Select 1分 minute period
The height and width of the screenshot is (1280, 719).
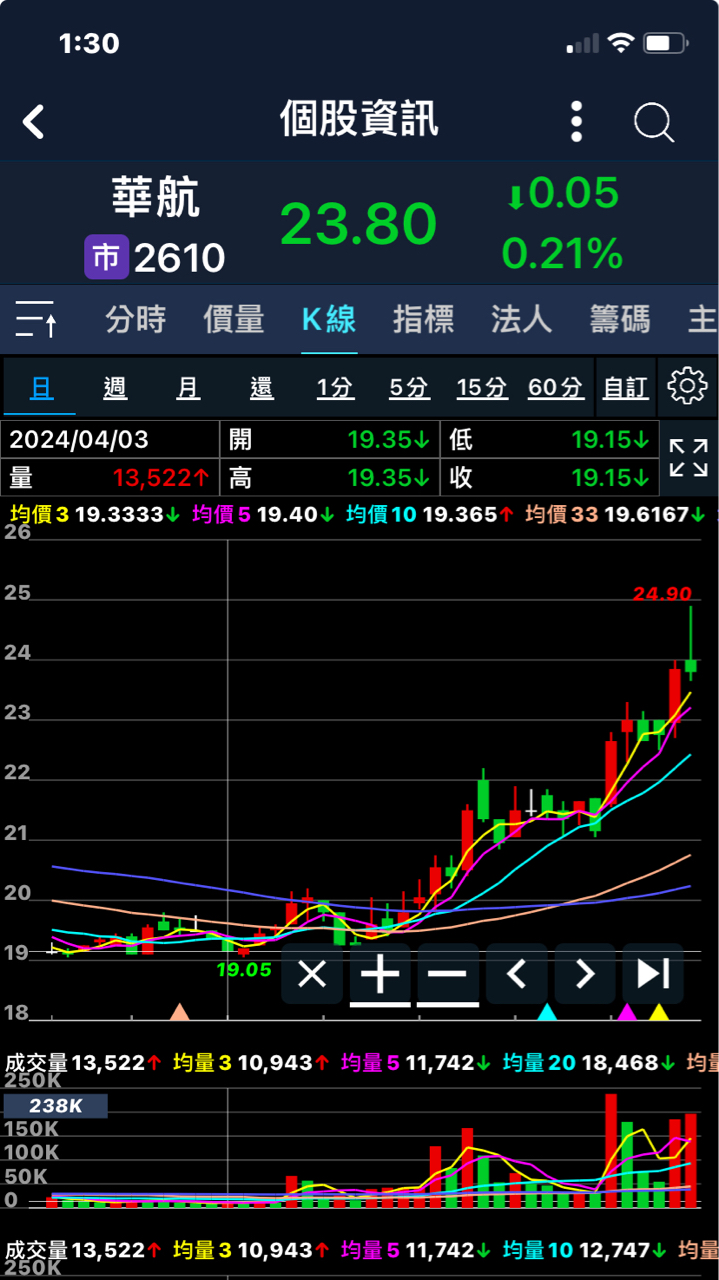click(x=335, y=387)
